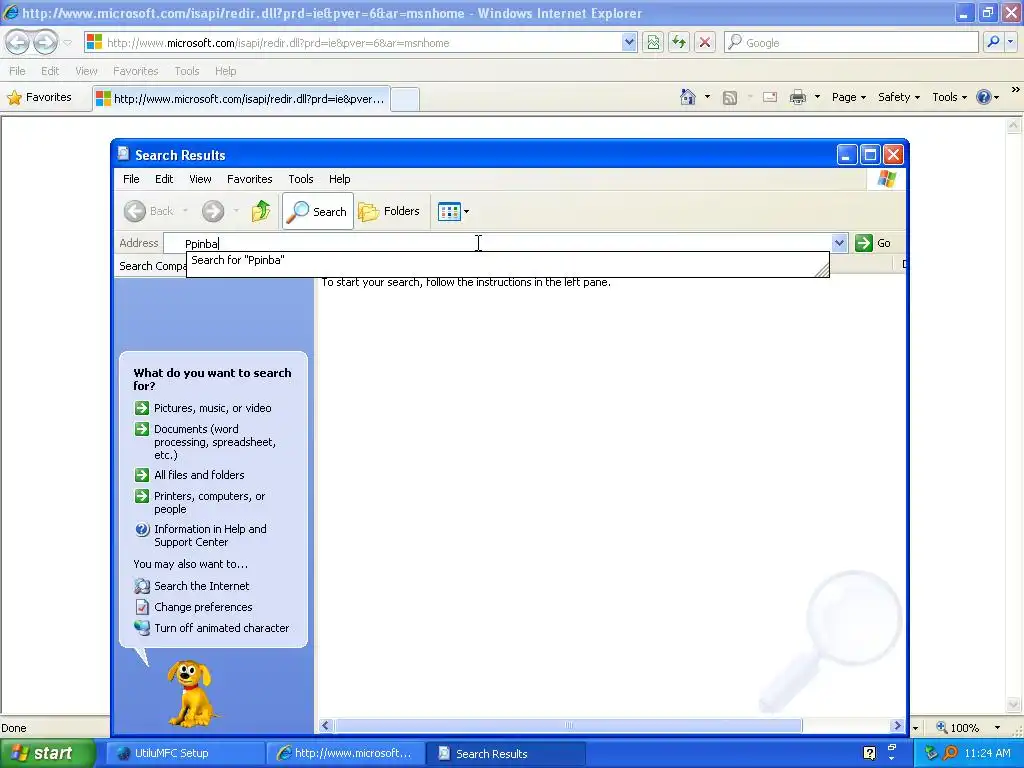Click the IE Read Mail icon
This screenshot has height=768, width=1024.
[770, 97]
